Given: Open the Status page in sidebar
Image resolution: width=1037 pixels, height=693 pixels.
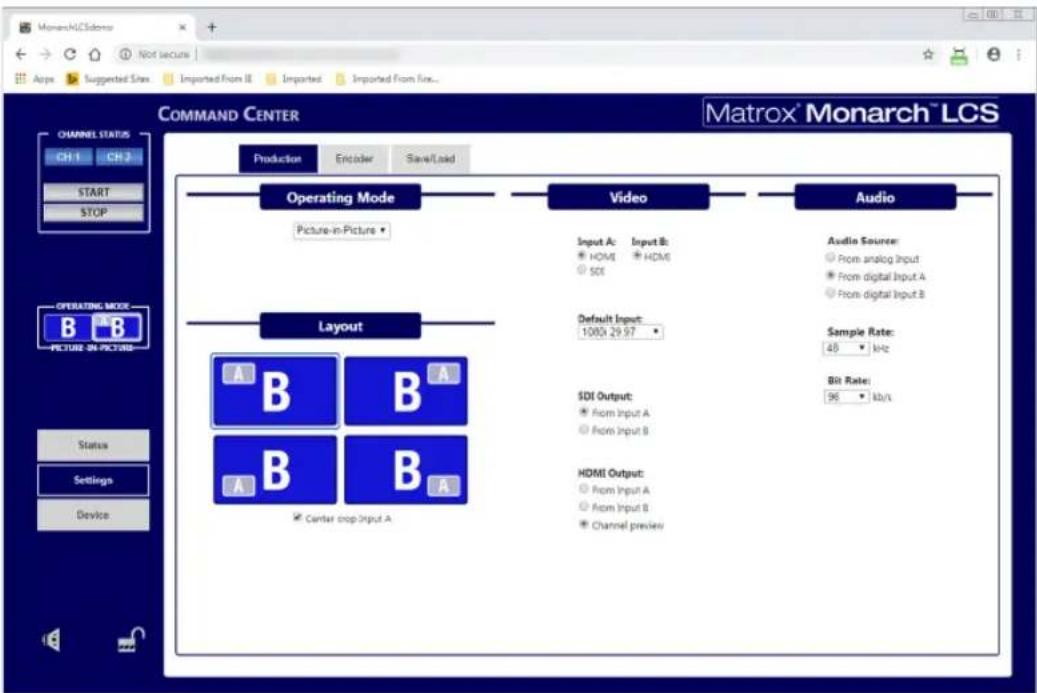Looking at the screenshot, I should point(93,445).
